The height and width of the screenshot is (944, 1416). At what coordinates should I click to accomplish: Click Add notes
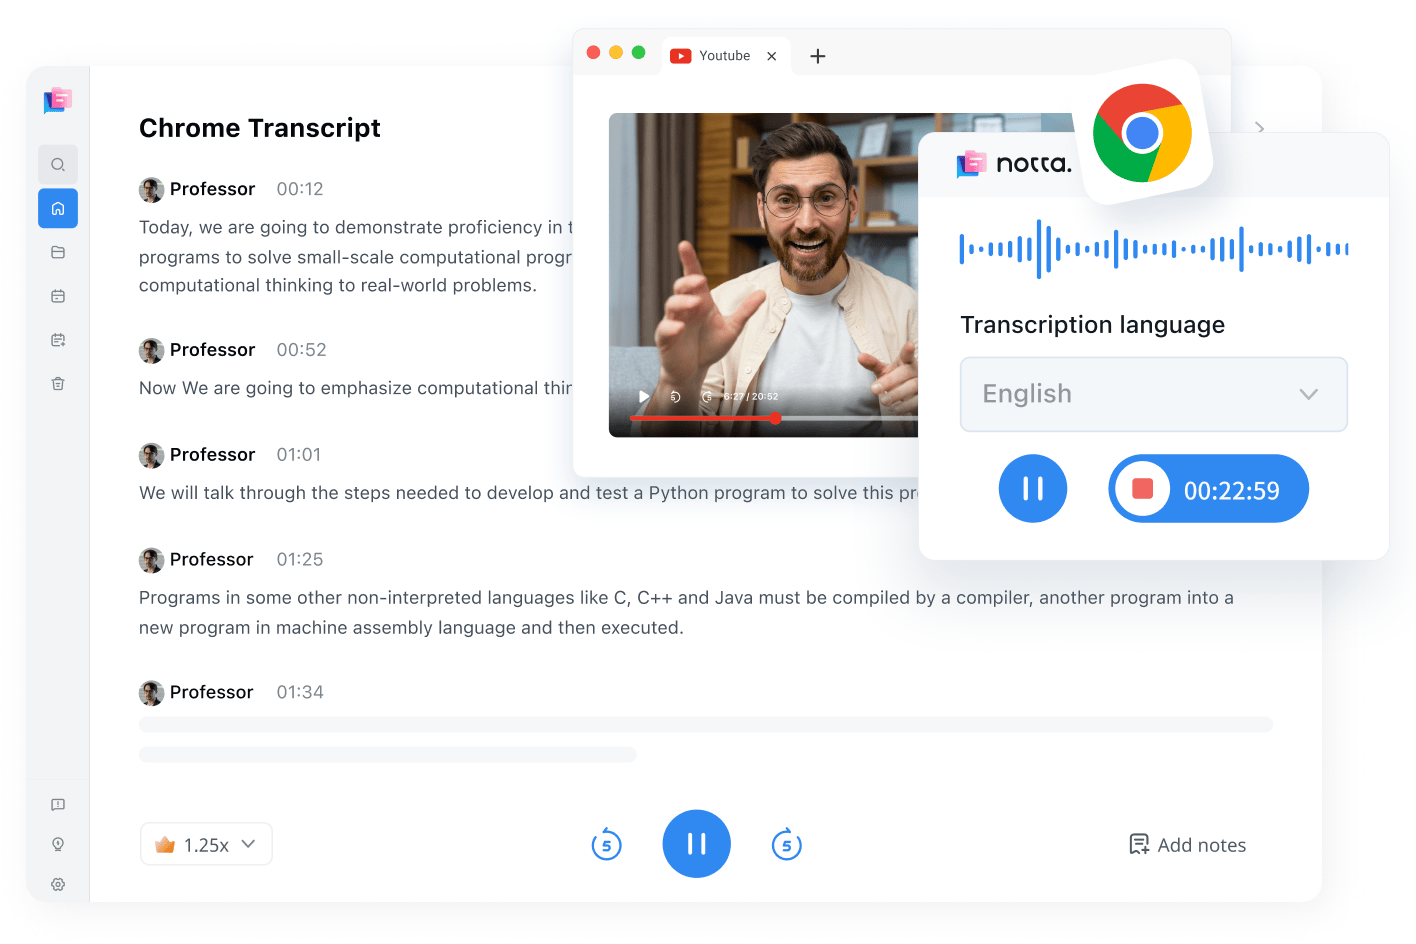(x=1188, y=844)
